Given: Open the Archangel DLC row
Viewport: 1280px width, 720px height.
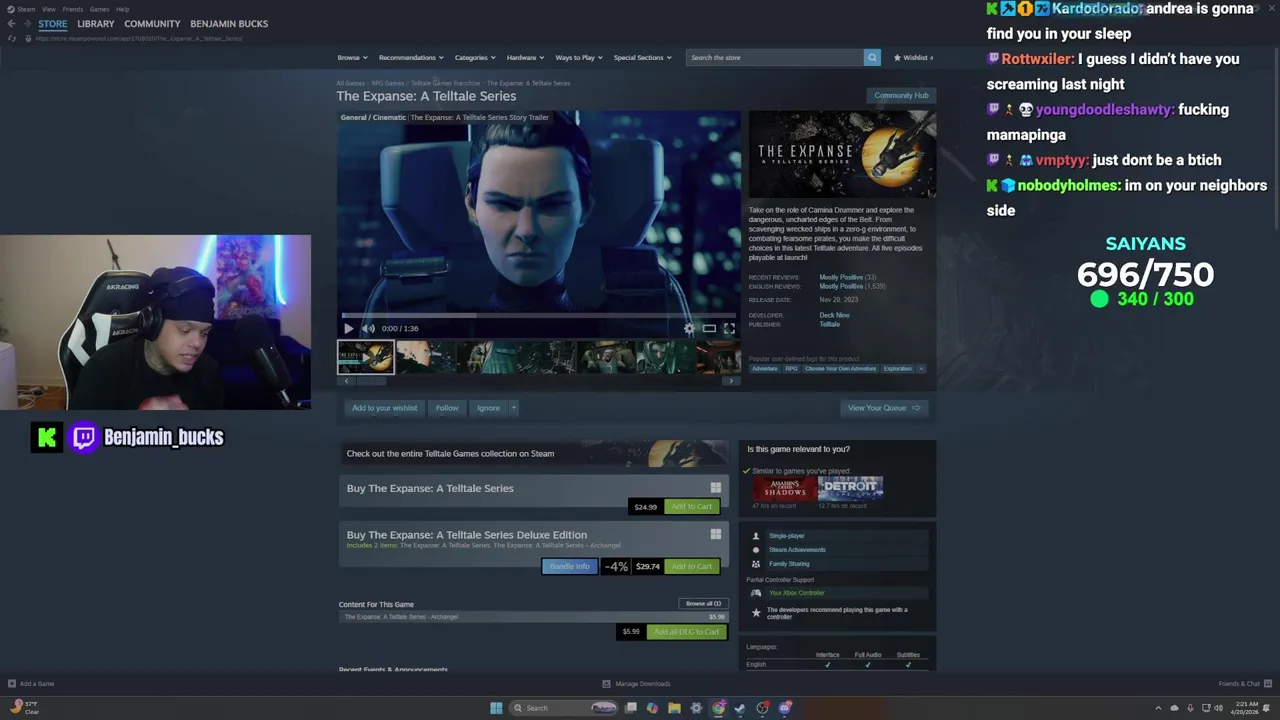Looking at the screenshot, I should 533,617.
